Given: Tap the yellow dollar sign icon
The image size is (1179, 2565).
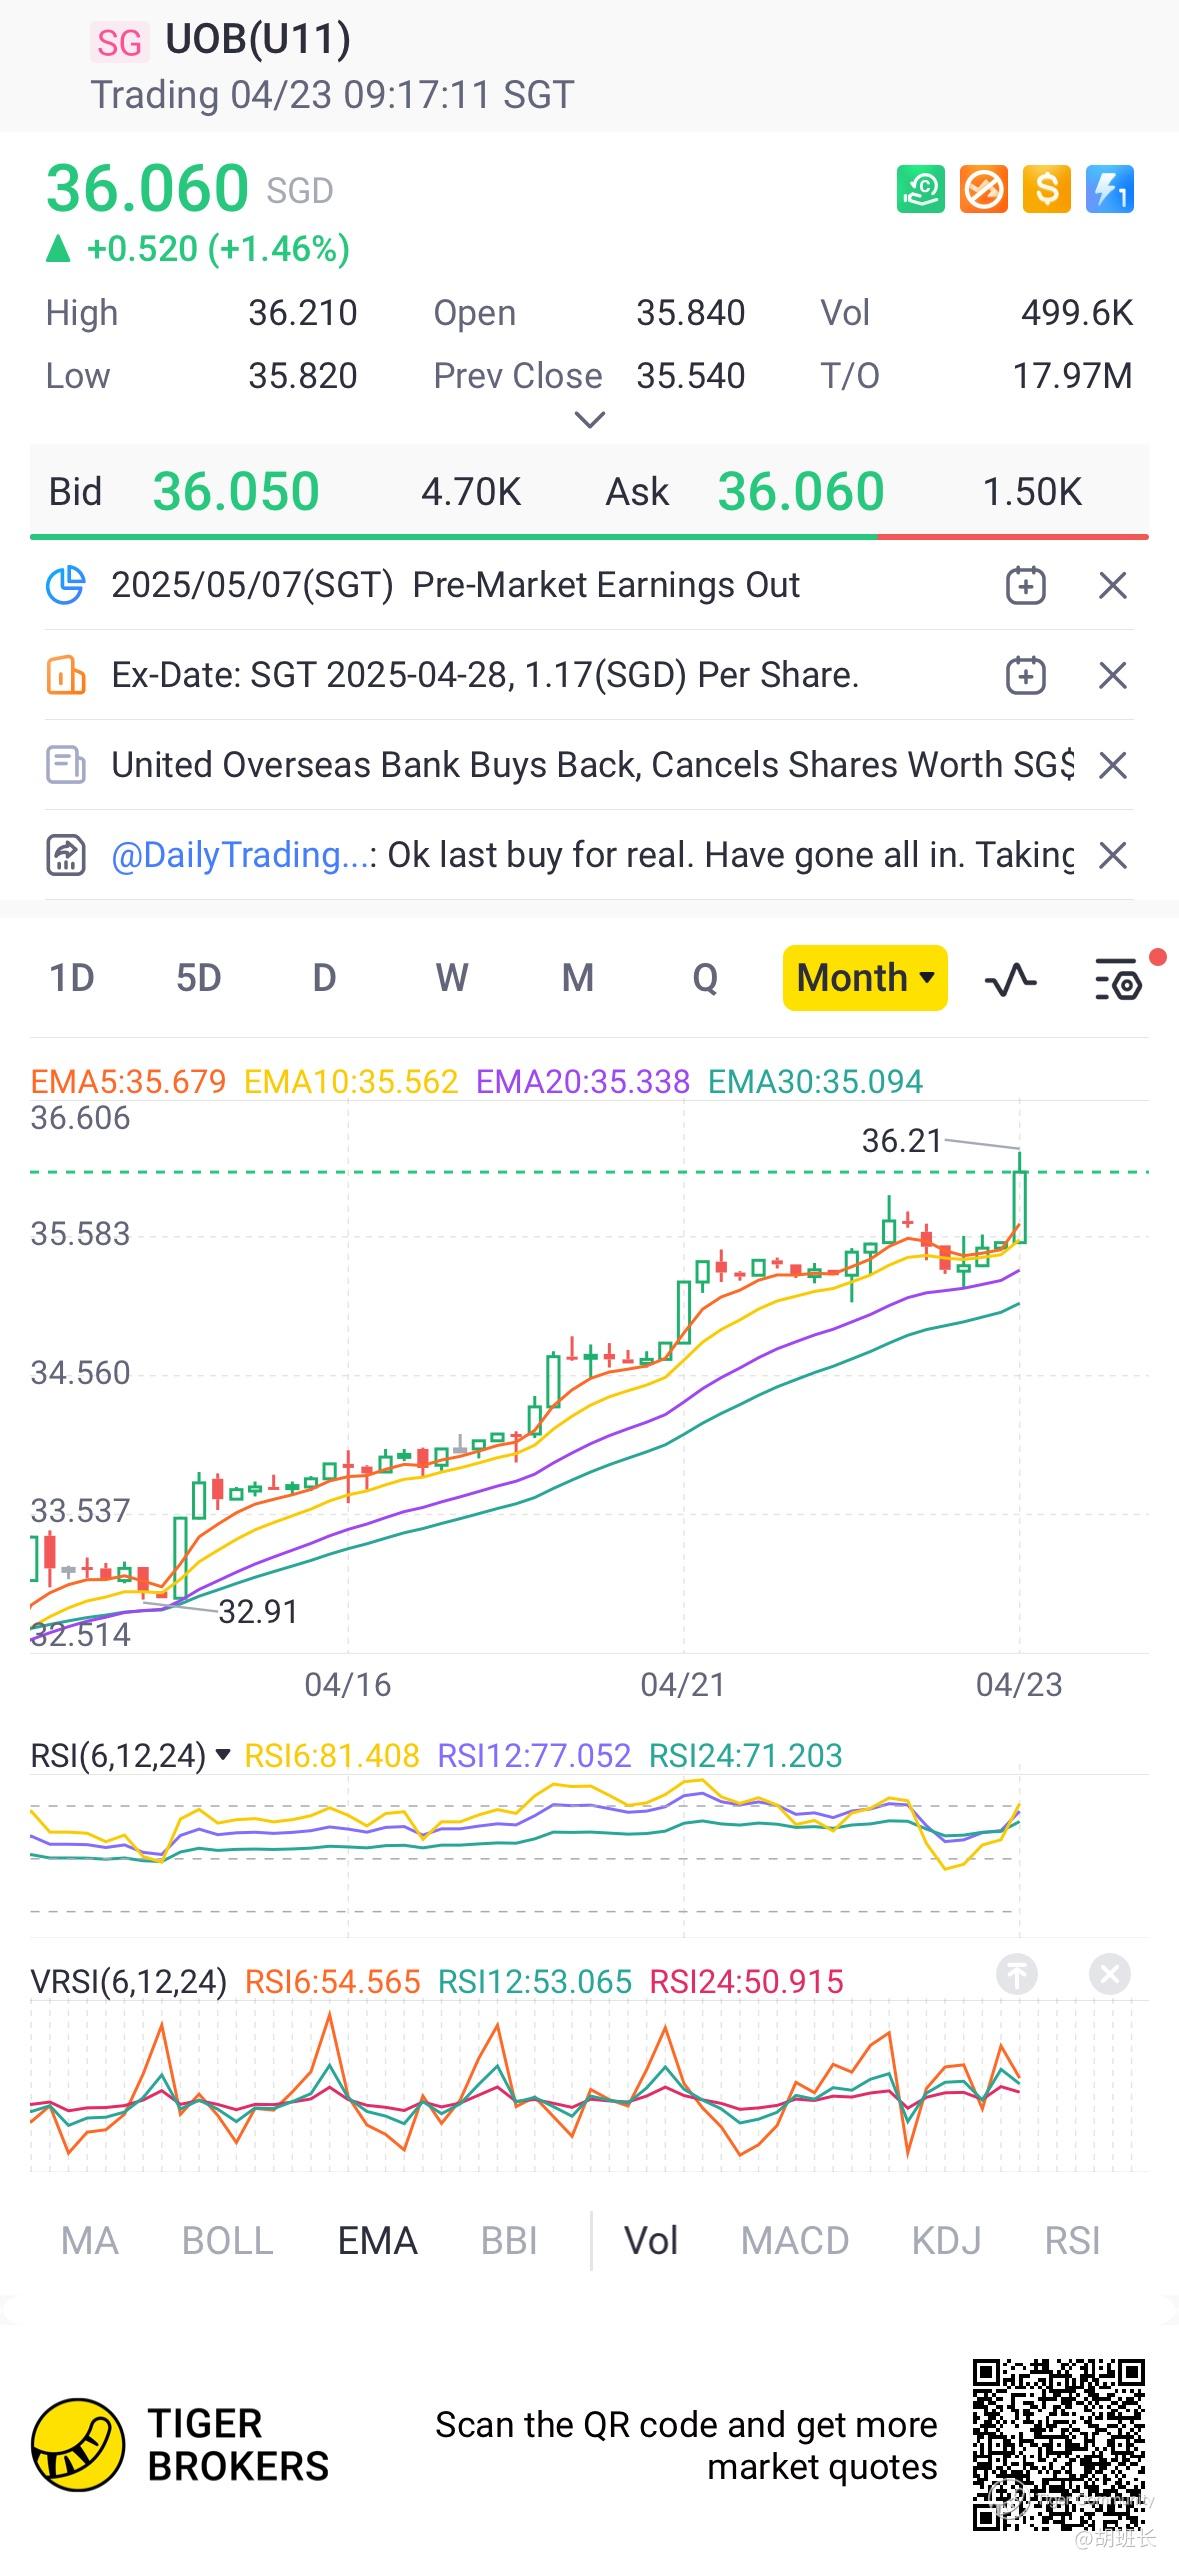Looking at the screenshot, I should [1046, 189].
